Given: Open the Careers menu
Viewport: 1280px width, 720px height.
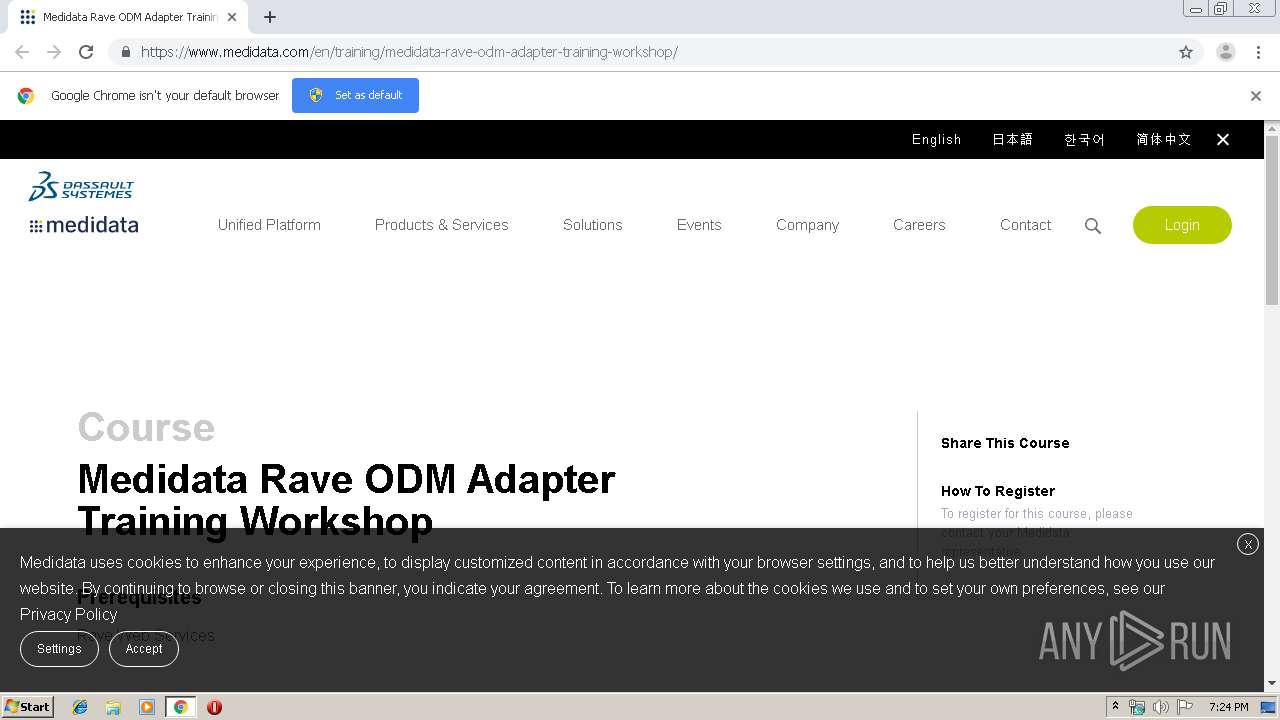Looking at the screenshot, I should click(919, 225).
